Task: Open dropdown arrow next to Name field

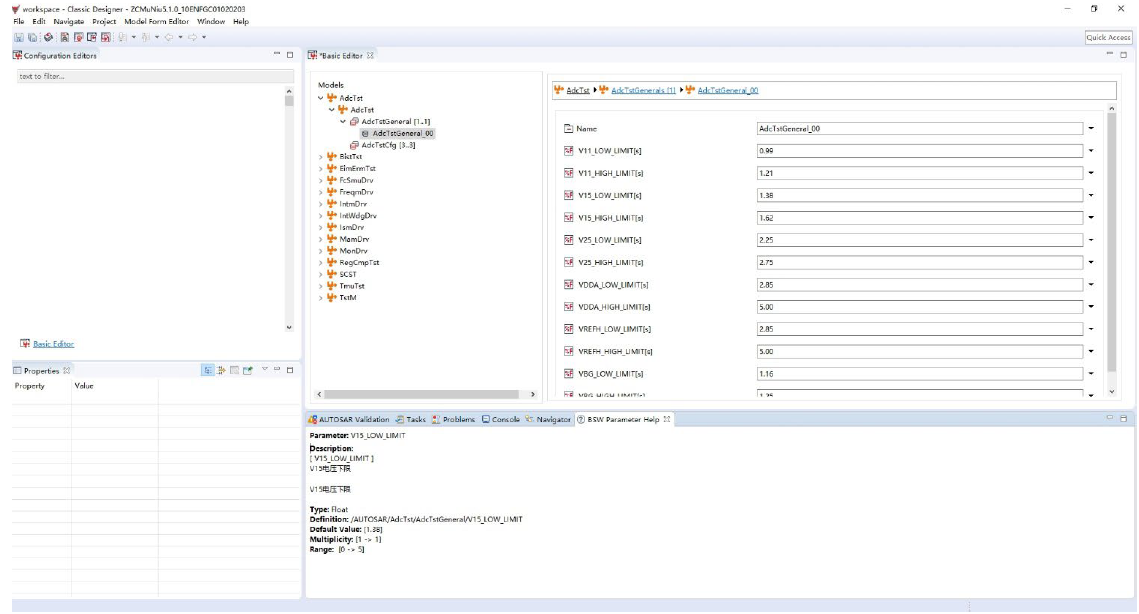Action: coord(1091,129)
